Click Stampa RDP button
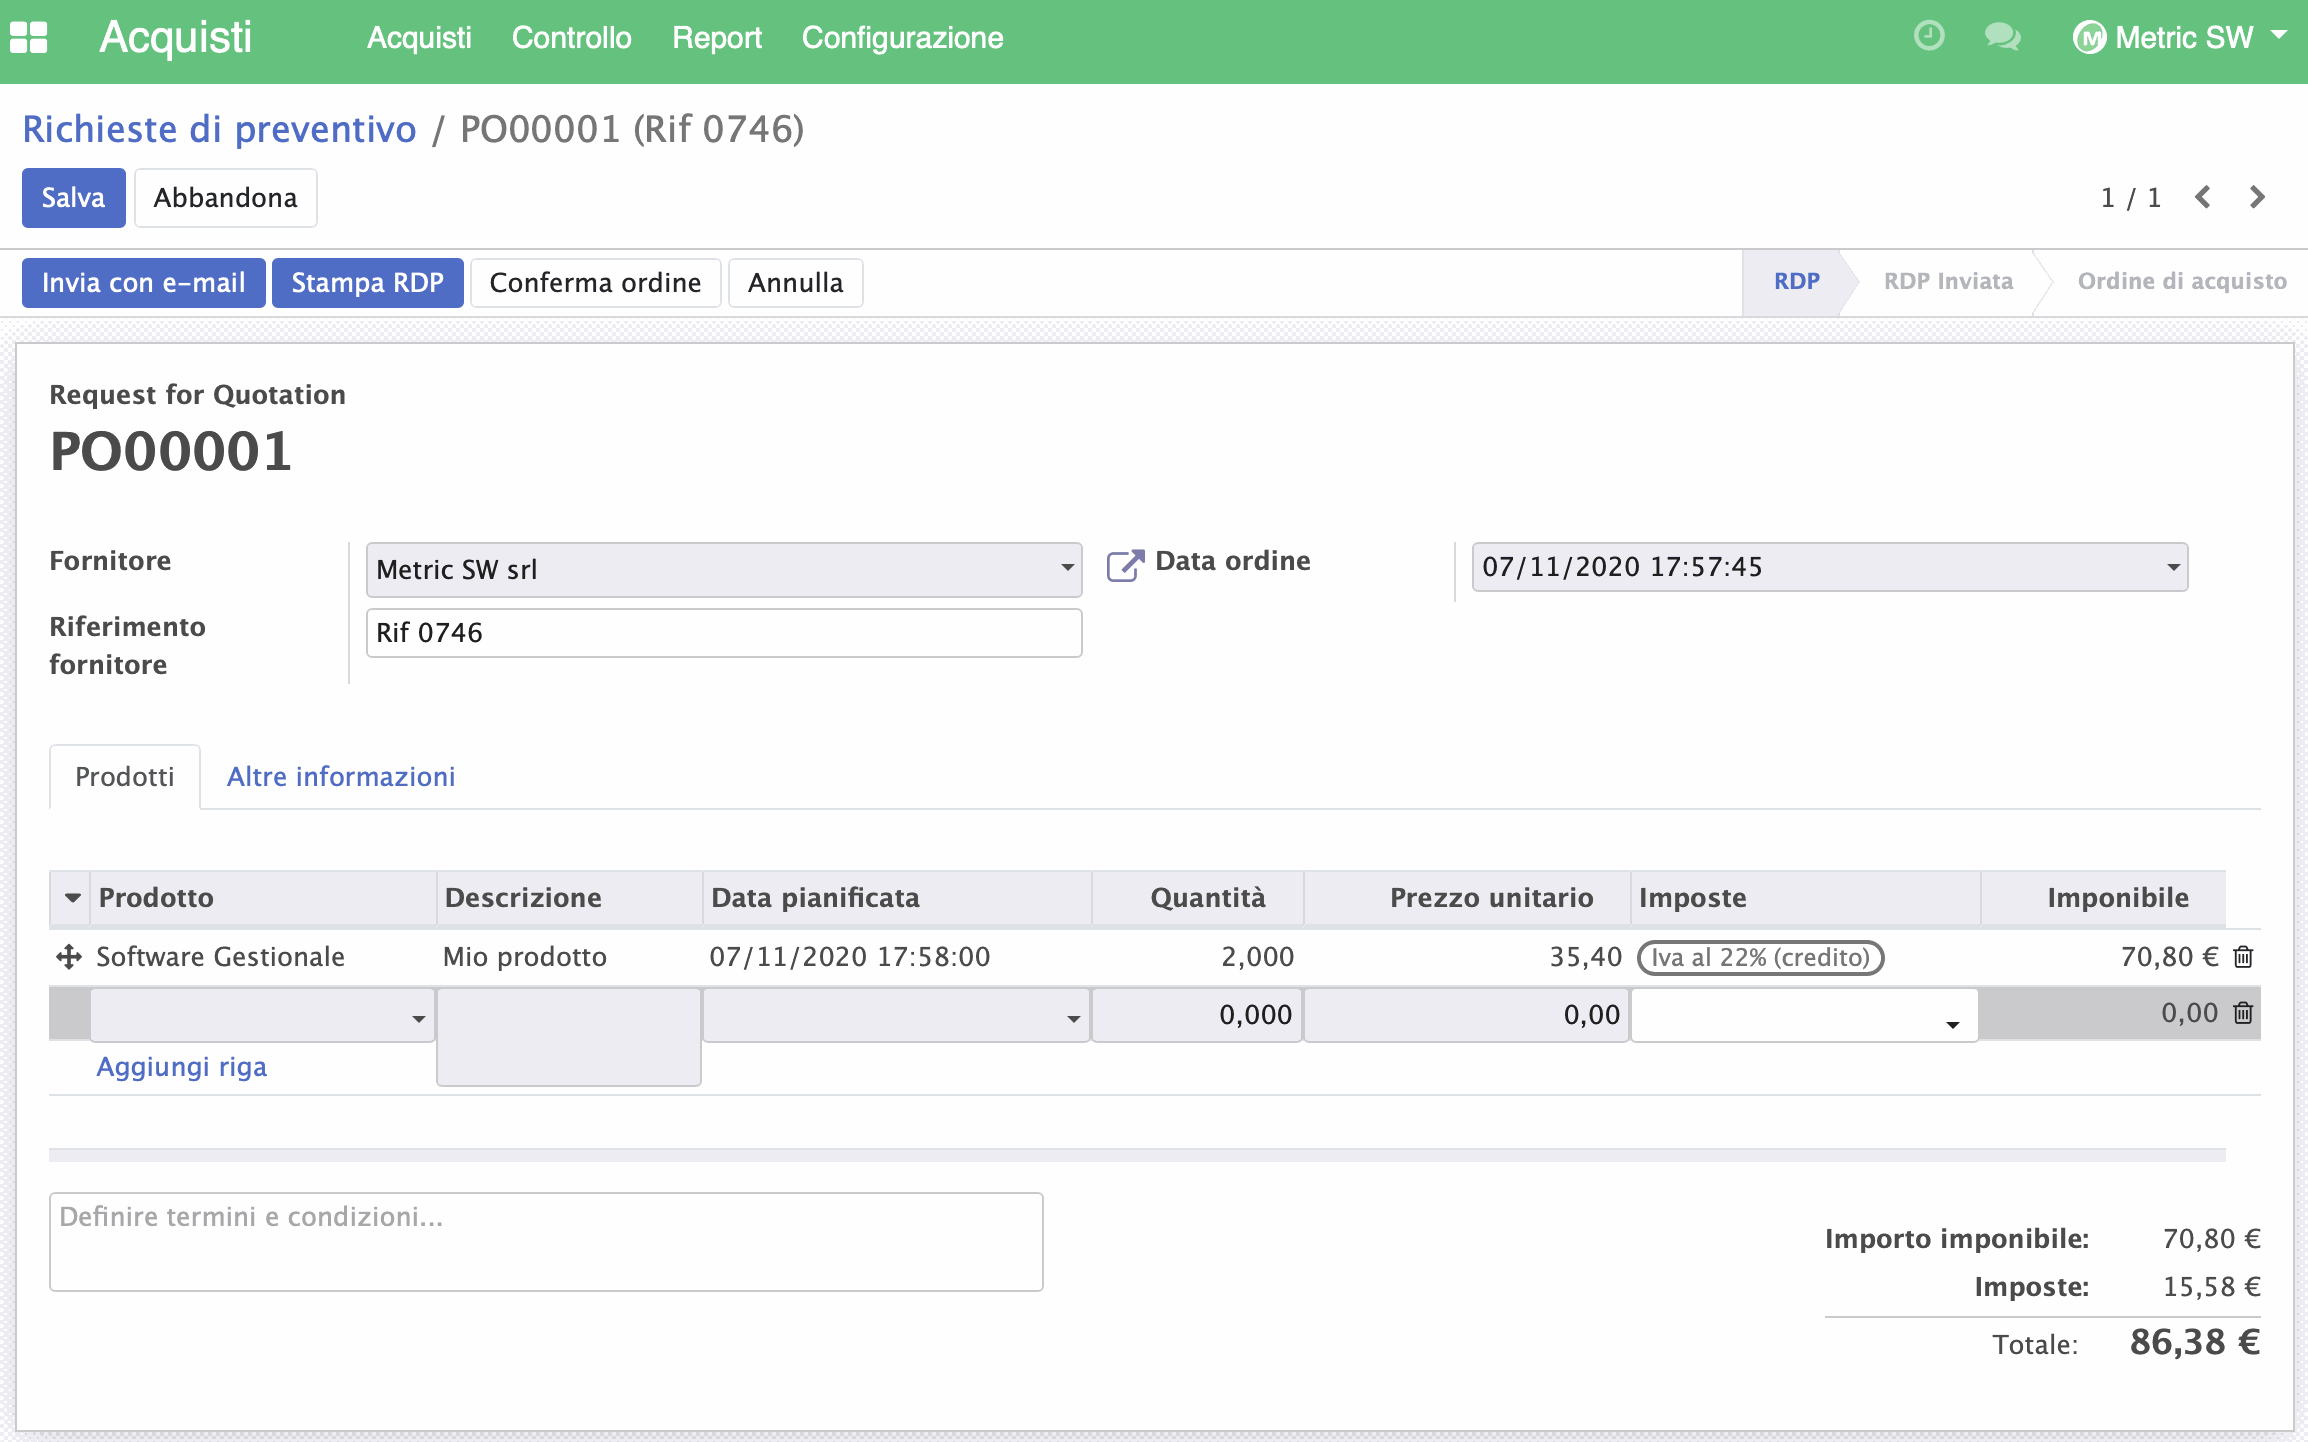Image resolution: width=2308 pixels, height=1442 pixels. click(367, 283)
